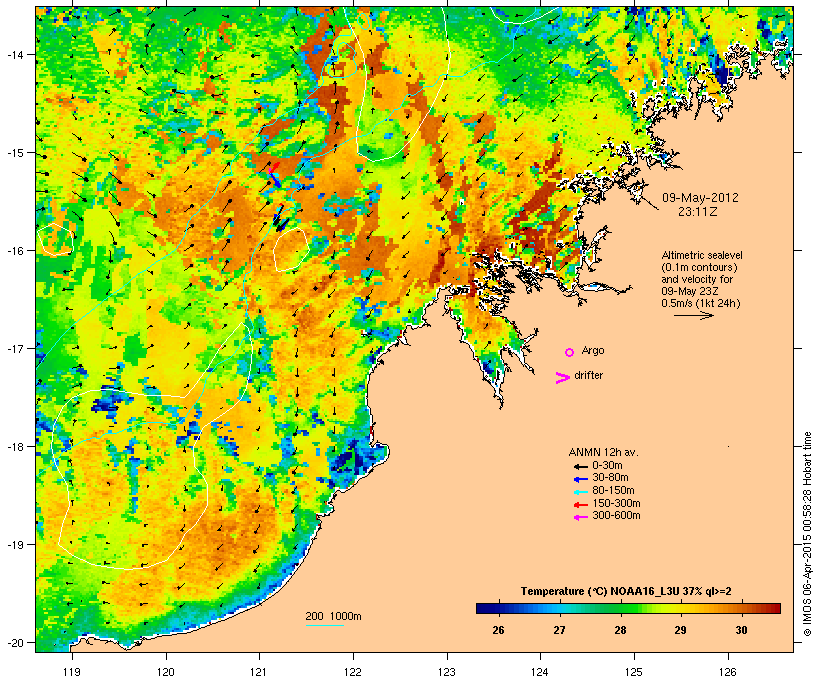Click the longitude axis label 123
Viewport: 820px width, 680px height.
point(447,672)
